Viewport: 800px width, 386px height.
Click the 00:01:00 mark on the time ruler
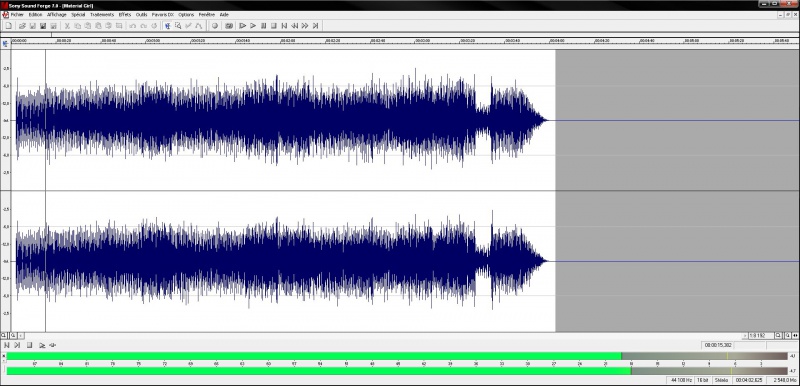point(153,41)
